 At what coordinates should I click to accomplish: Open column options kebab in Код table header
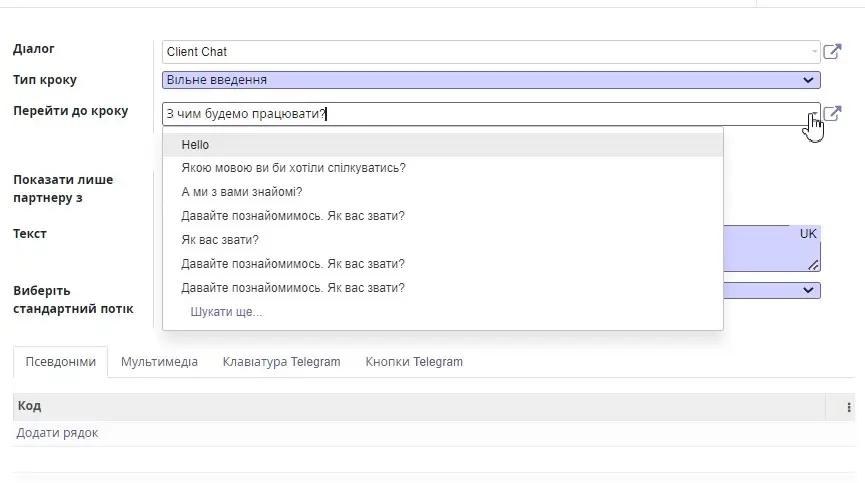pyautogui.click(x=849, y=407)
